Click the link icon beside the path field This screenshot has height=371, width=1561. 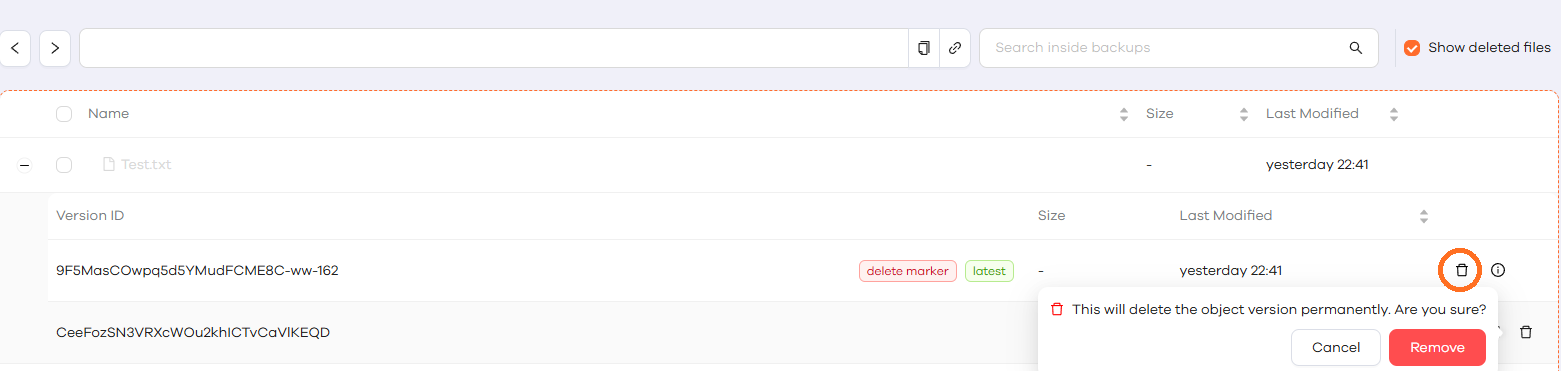pyautogui.click(x=955, y=48)
